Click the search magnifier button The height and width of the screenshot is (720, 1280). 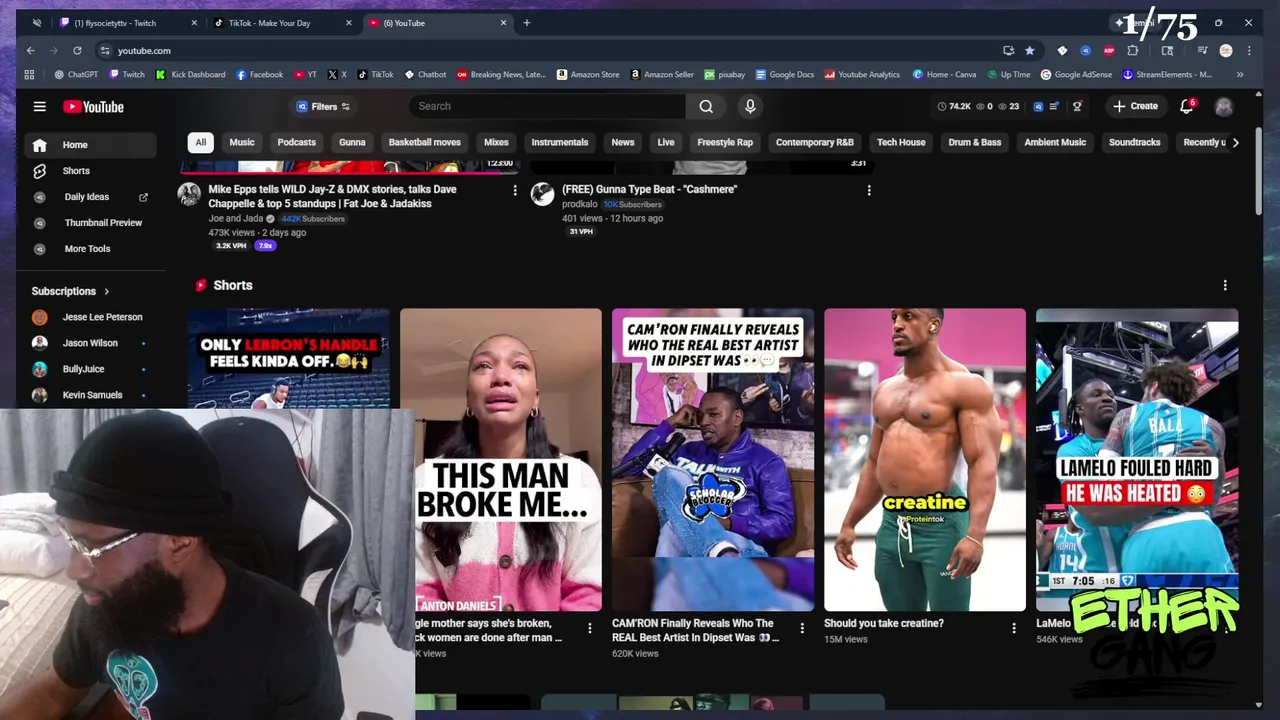pyautogui.click(x=706, y=106)
